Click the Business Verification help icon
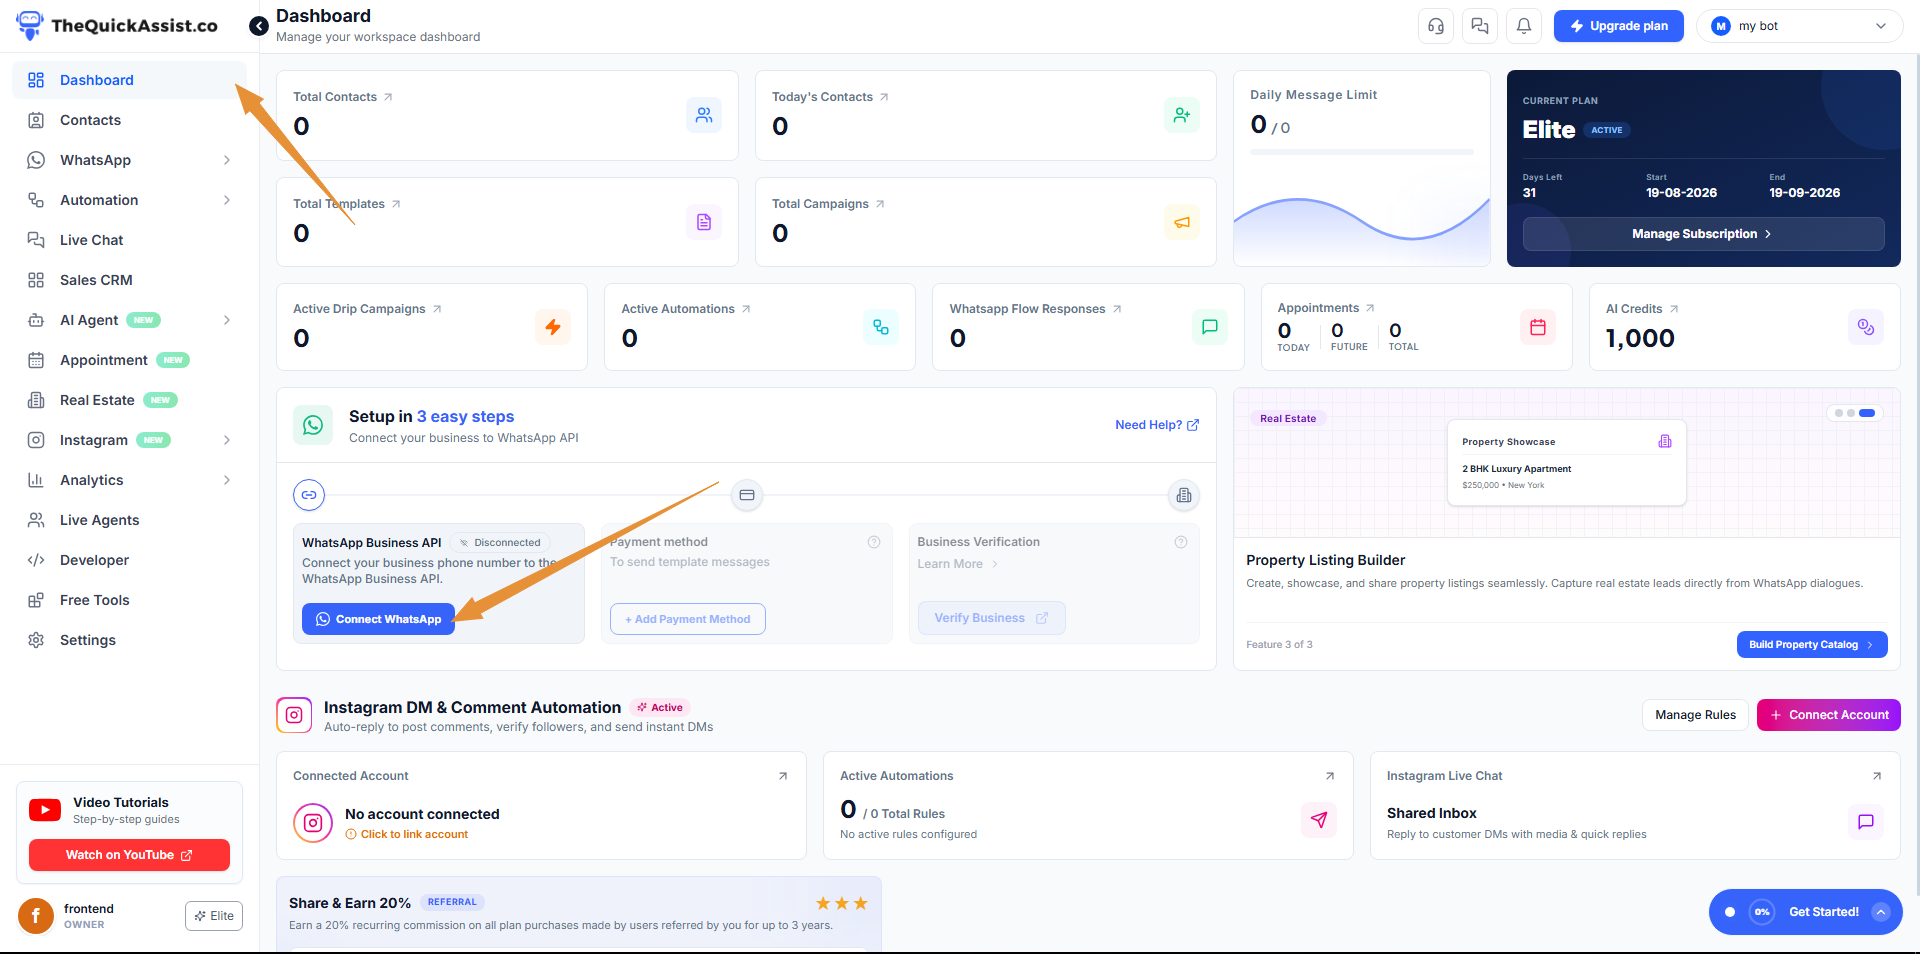 (1181, 542)
